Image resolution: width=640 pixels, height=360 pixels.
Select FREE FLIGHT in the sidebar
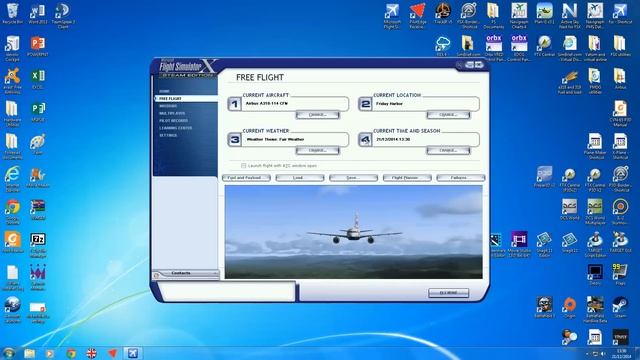click(170, 98)
